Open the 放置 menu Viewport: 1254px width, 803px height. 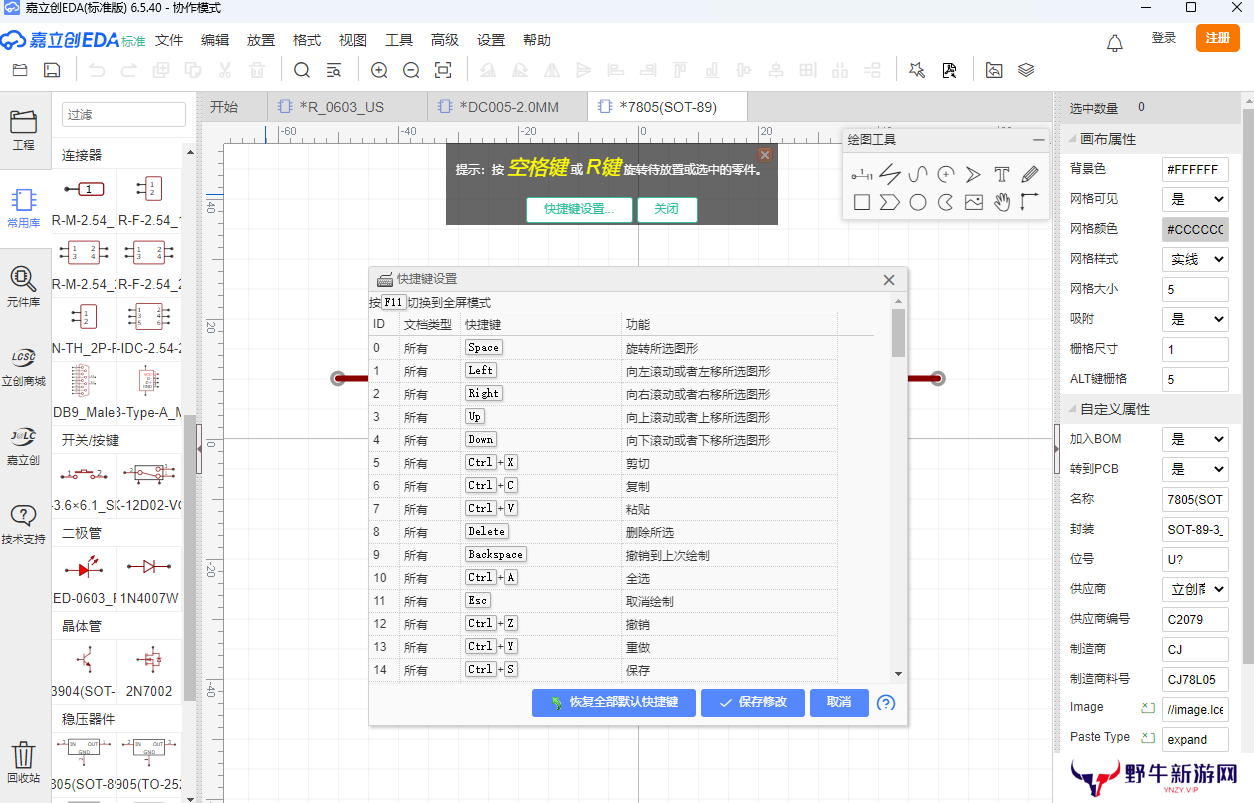[261, 40]
